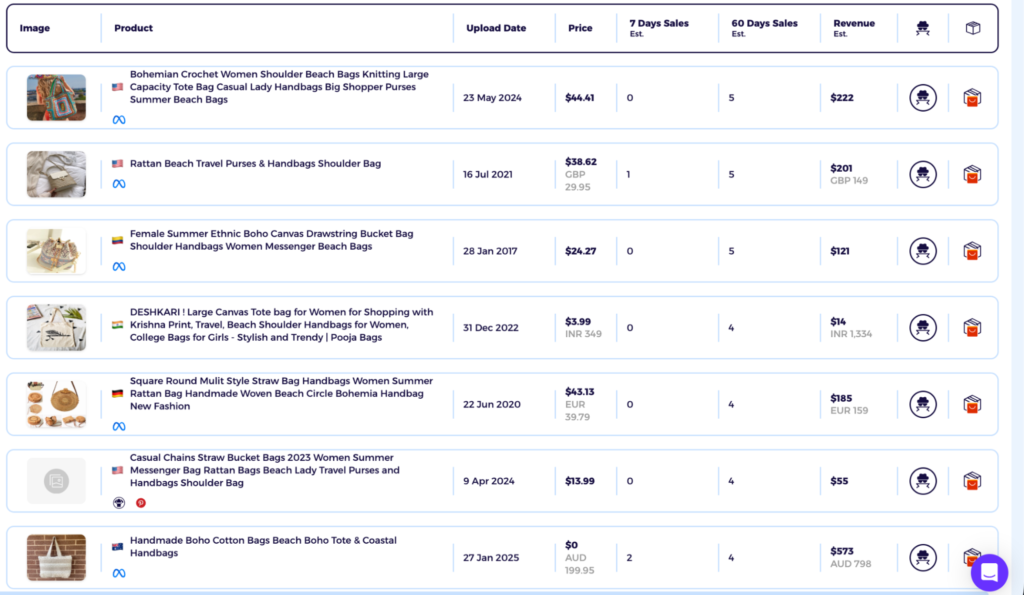Click upload date 23 May 2024
This screenshot has width=1024, height=595.
pyautogui.click(x=492, y=98)
